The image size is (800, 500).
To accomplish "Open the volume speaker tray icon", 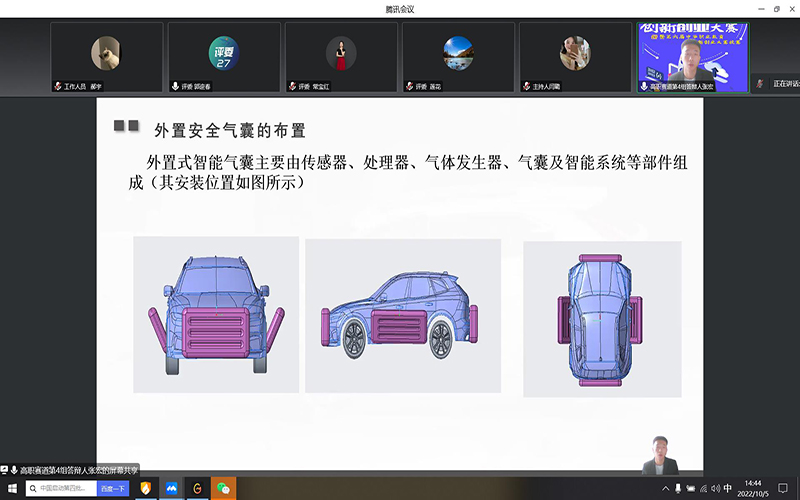I will [x=714, y=488].
